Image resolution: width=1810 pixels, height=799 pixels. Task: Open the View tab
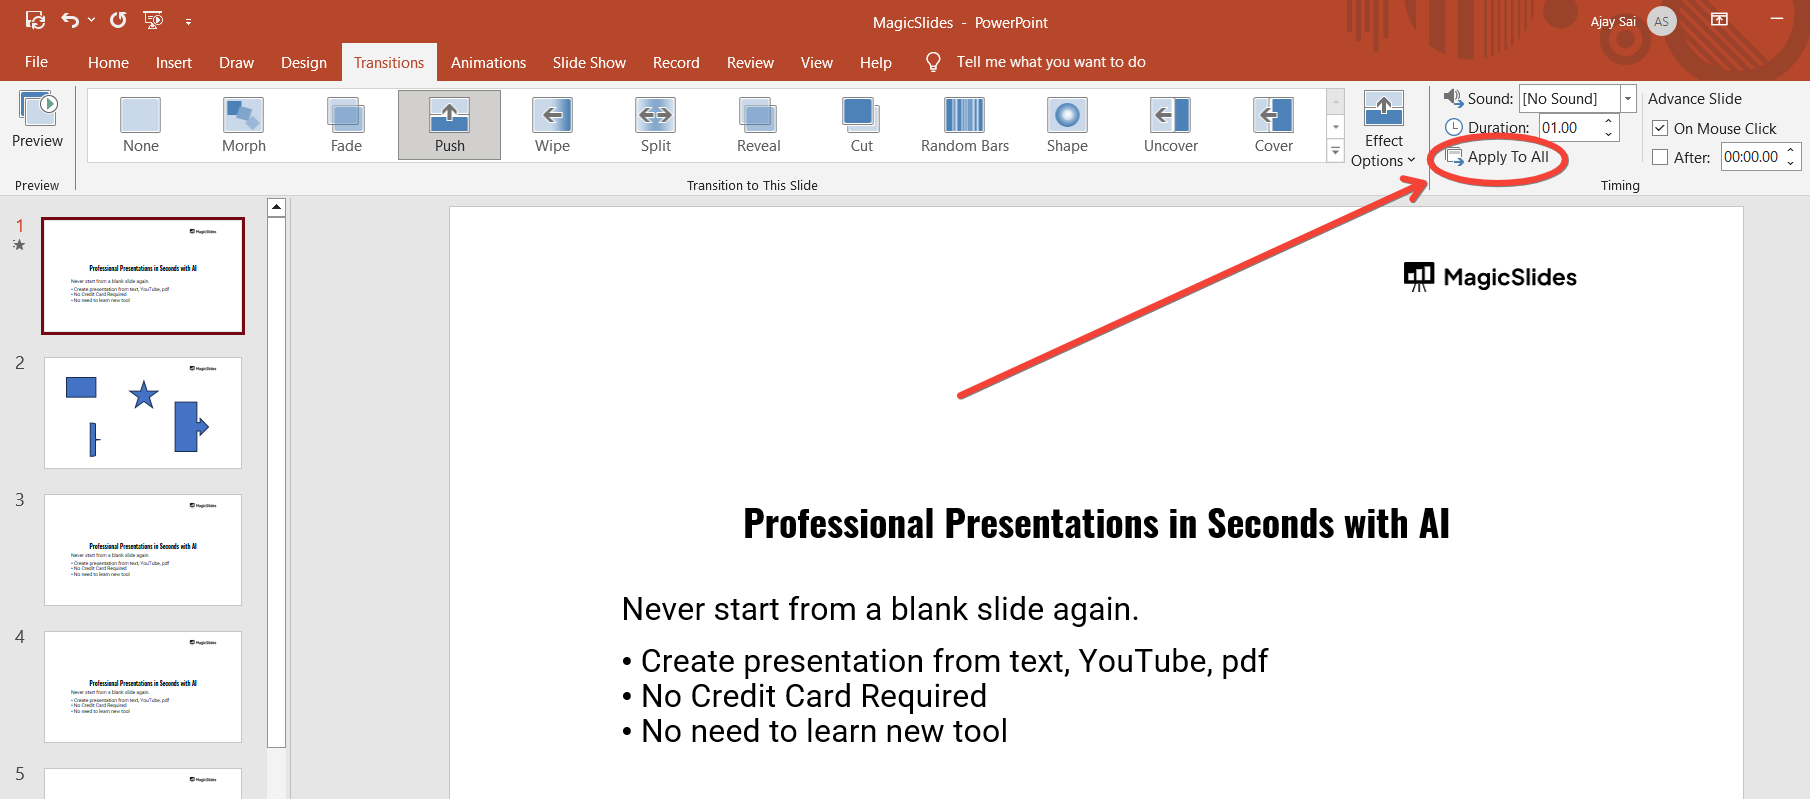tap(816, 62)
